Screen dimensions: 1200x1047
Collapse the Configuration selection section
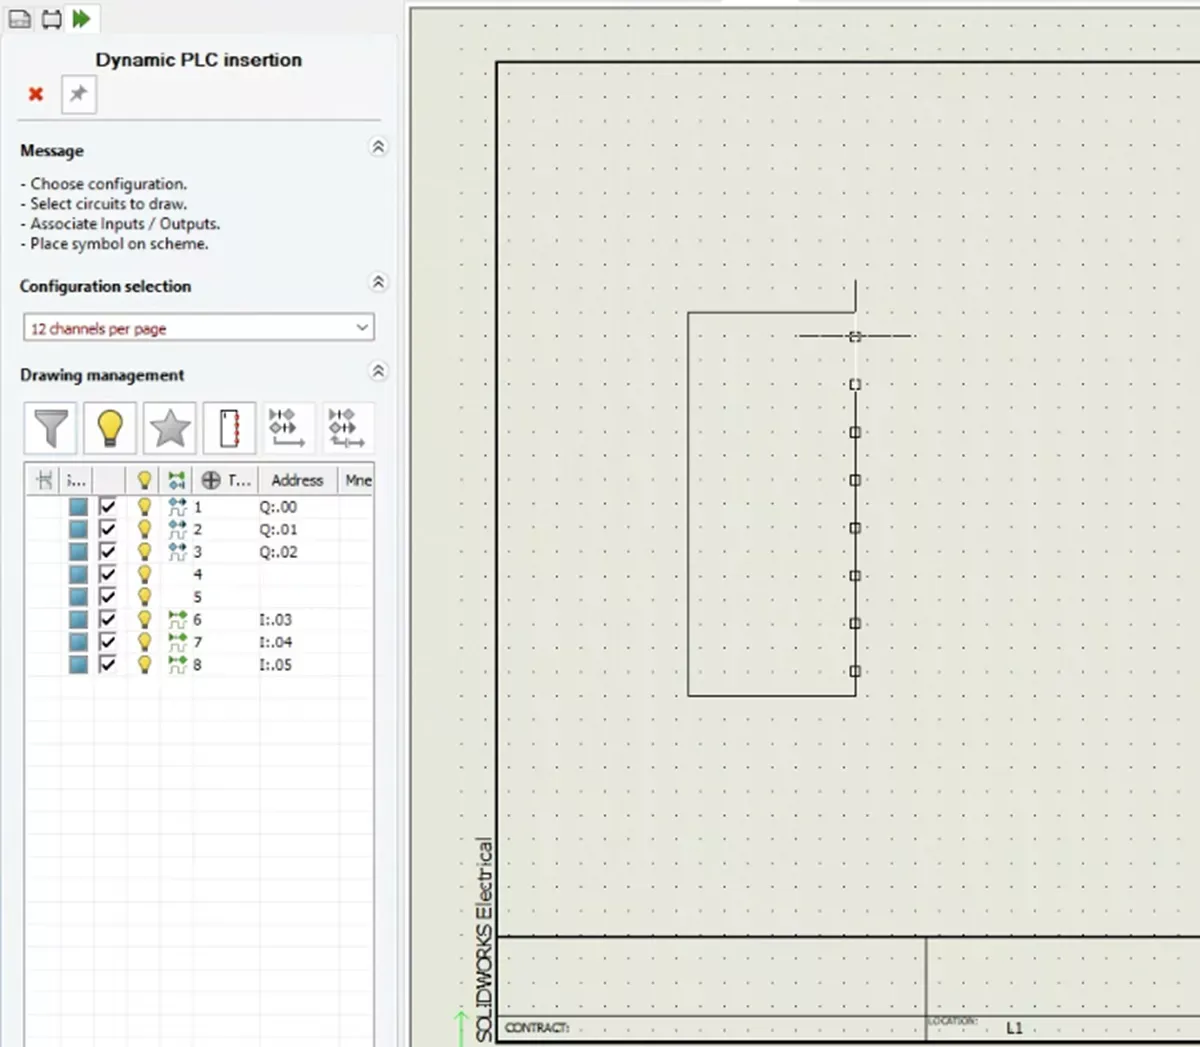[378, 282]
